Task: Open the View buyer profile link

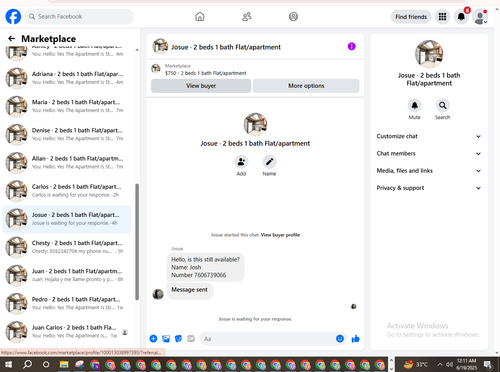Action: [x=280, y=235]
